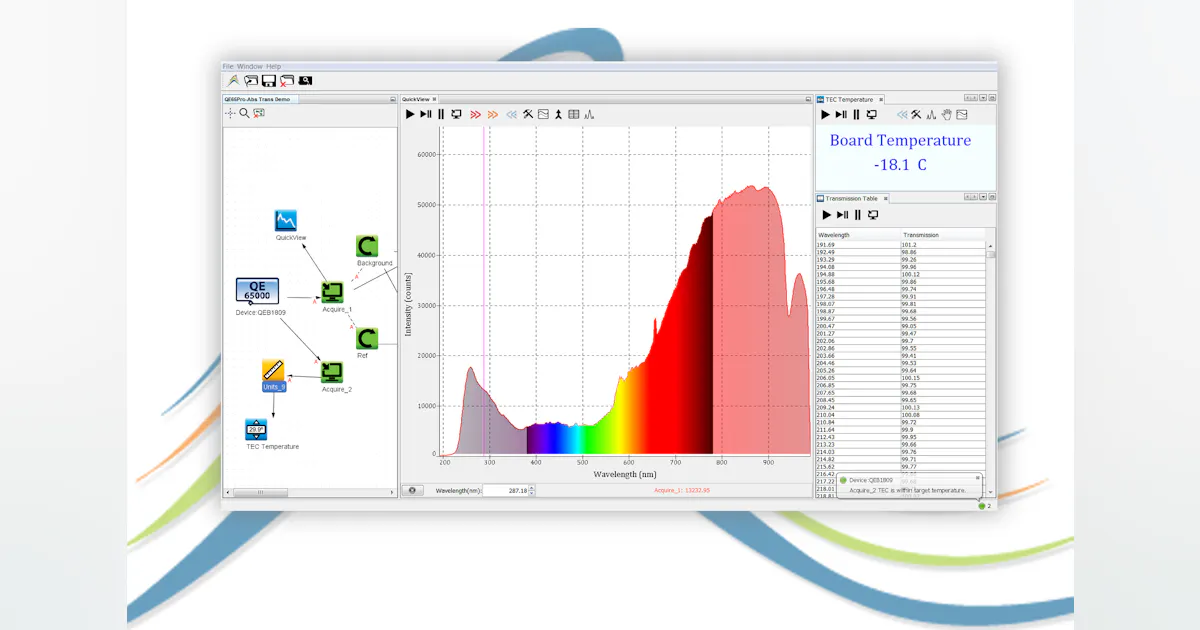
Task: Click the orange double-chevron icon in QuickView
Action: pyautogui.click(x=492, y=114)
